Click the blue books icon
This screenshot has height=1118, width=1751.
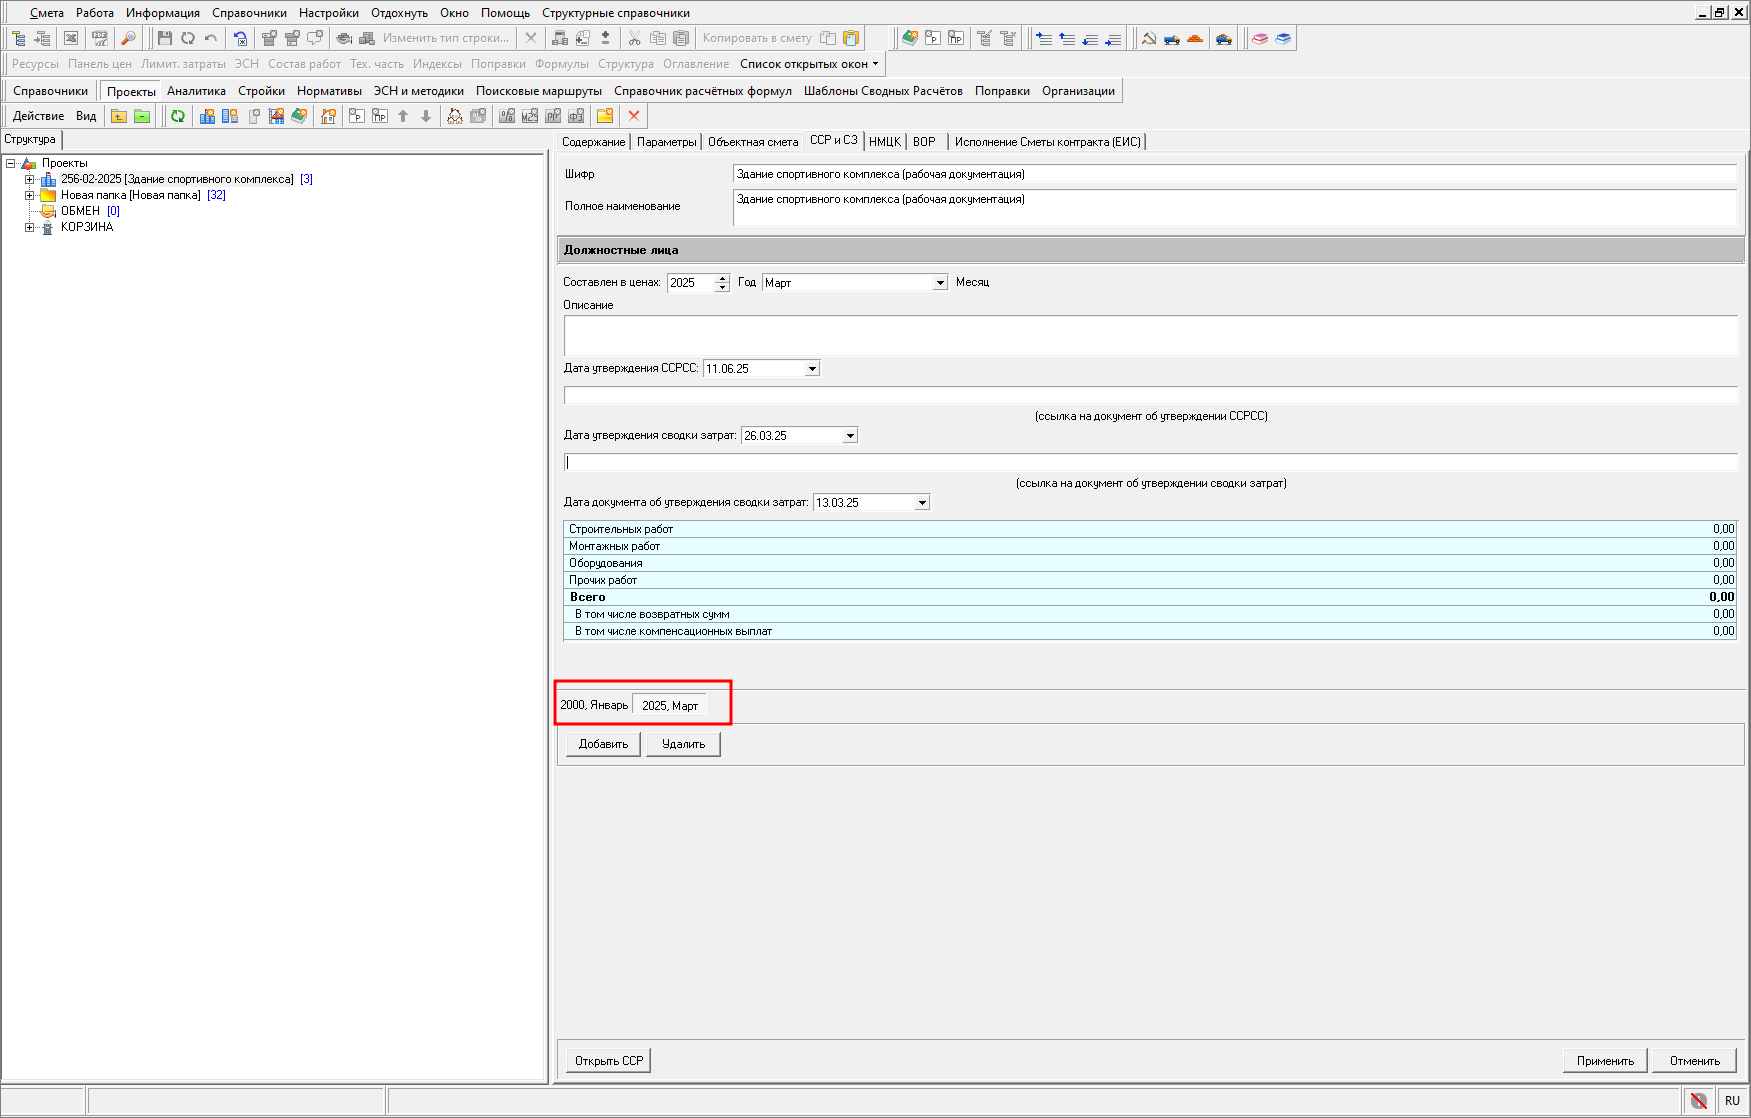[x=1283, y=38]
